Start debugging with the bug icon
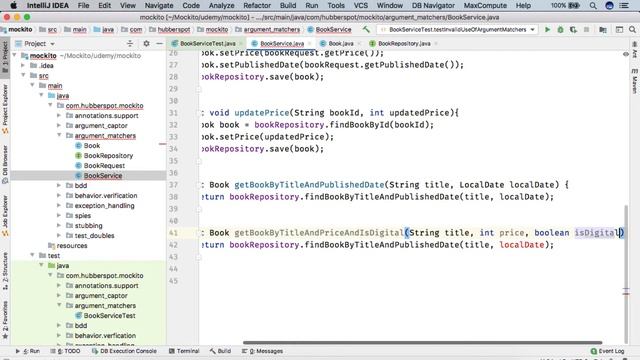The height and width of the screenshot is (360, 640). tap(560, 29)
